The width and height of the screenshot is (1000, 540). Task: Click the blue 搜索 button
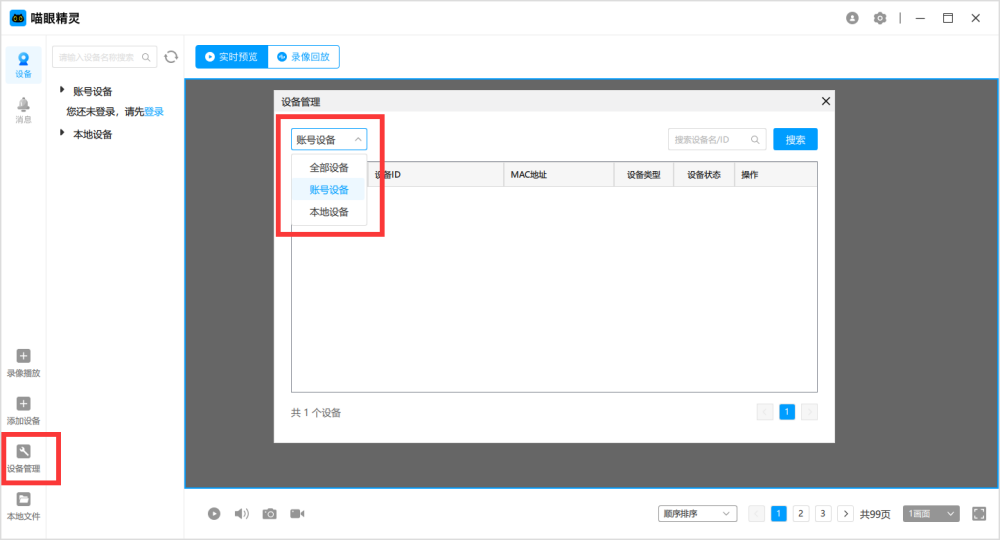click(795, 140)
